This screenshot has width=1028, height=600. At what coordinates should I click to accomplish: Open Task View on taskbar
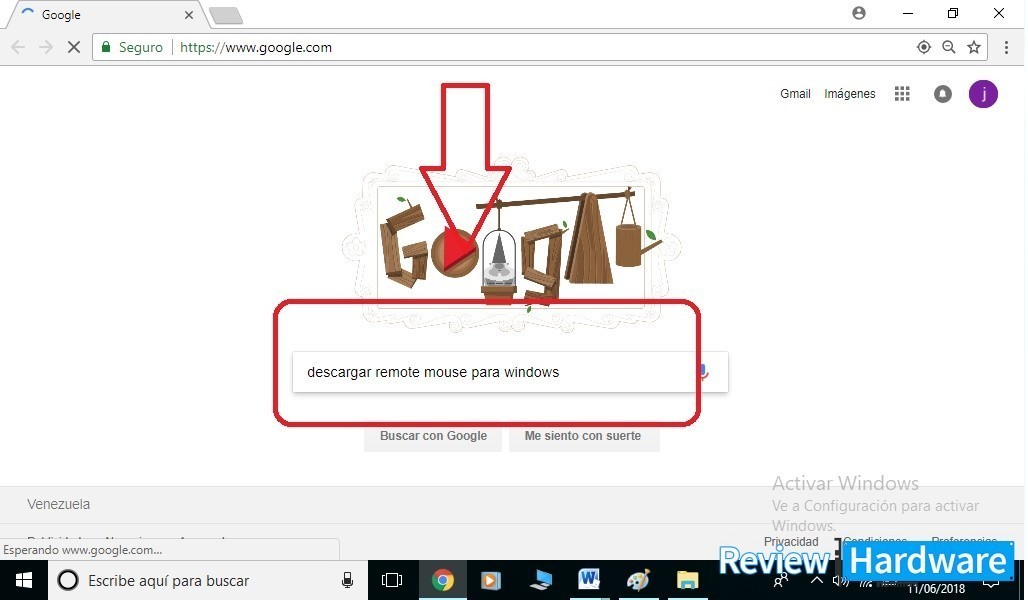(x=391, y=580)
